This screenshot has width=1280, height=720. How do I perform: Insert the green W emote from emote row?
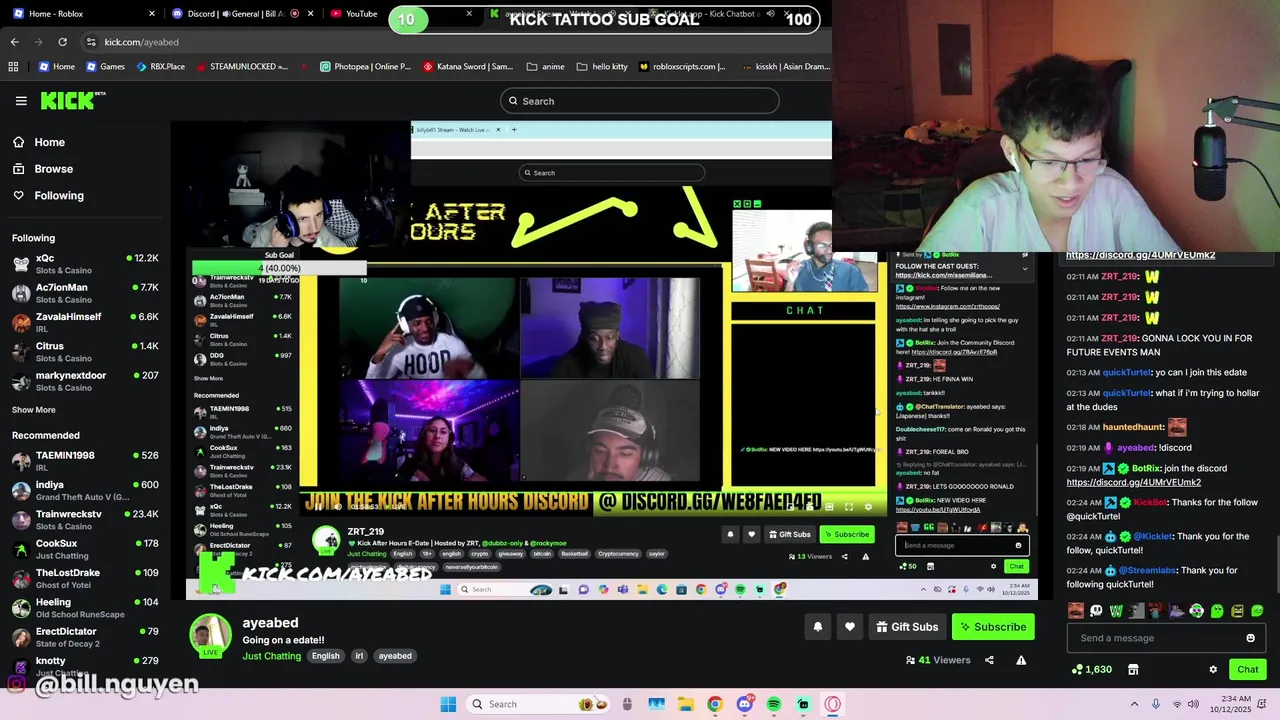click(x=1116, y=611)
